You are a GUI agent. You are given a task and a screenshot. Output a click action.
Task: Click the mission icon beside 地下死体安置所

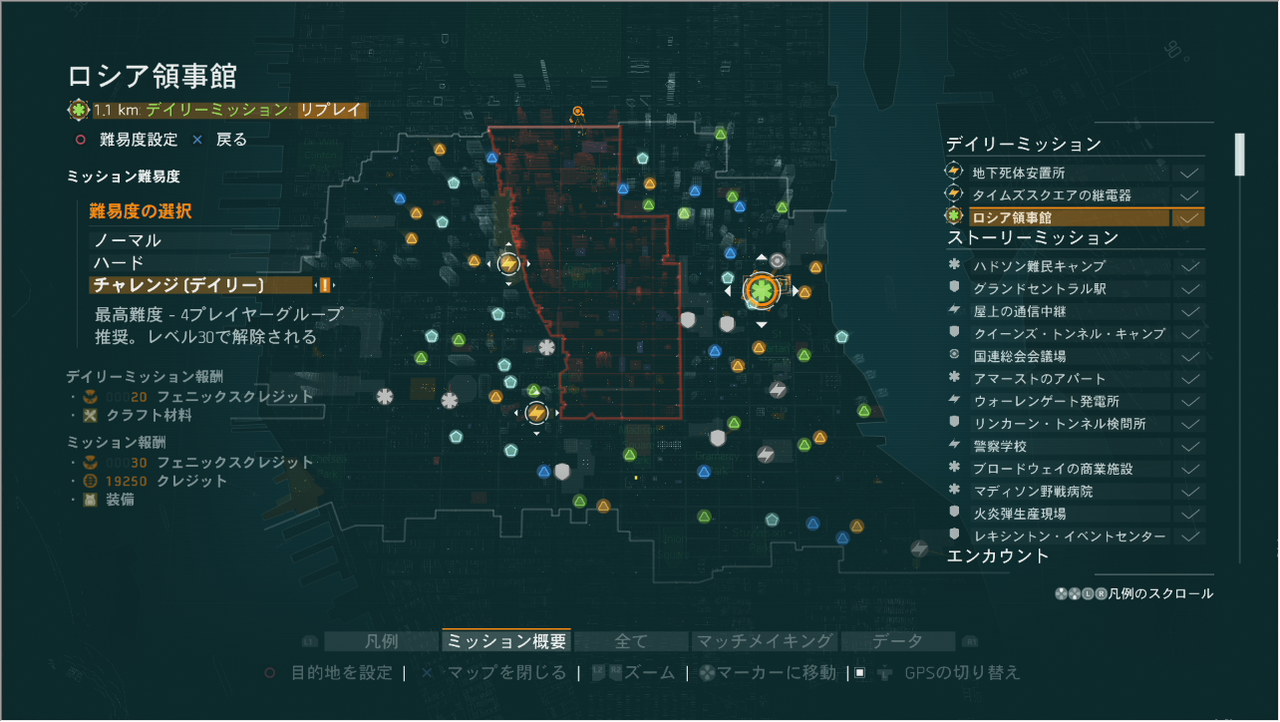coord(954,173)
